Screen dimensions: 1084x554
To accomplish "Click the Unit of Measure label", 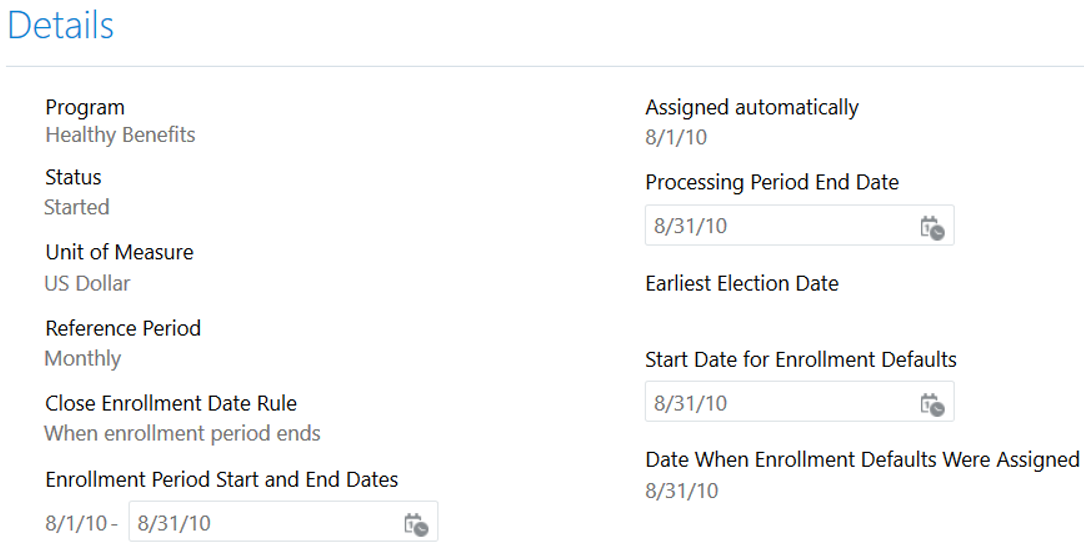I will coord(119,252).
